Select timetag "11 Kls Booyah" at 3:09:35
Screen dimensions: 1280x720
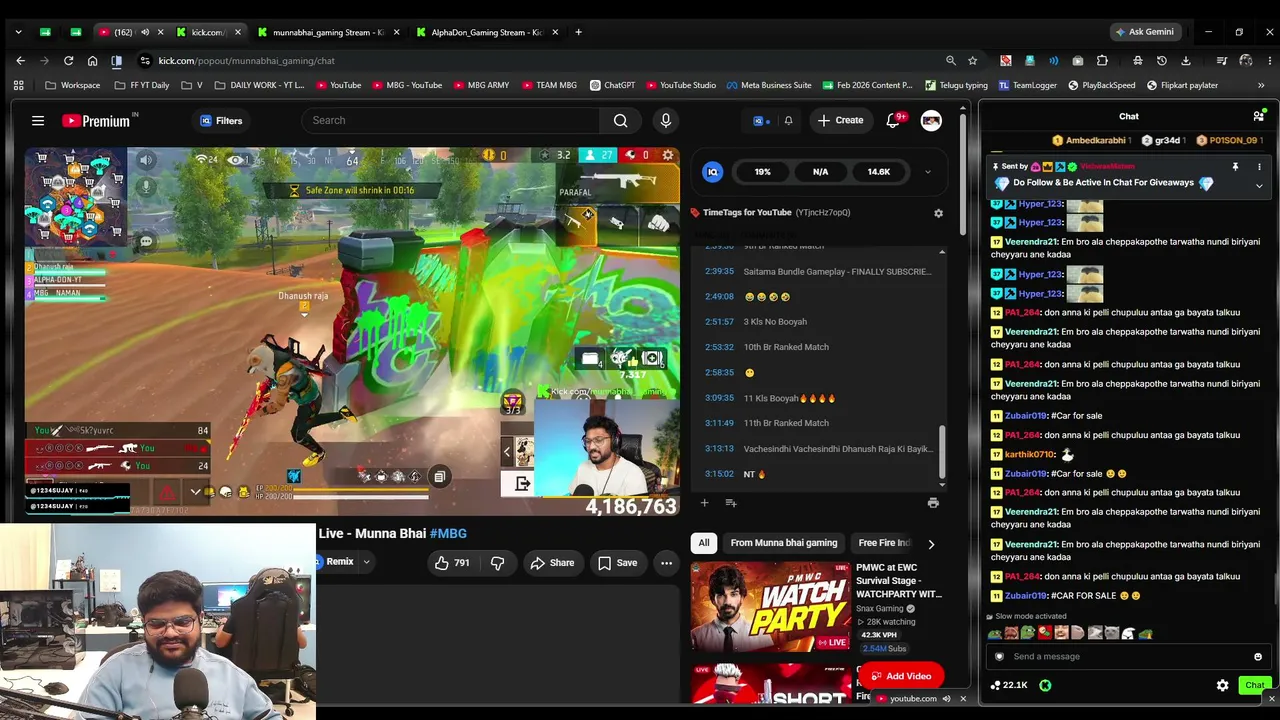[x=789, y=398]
